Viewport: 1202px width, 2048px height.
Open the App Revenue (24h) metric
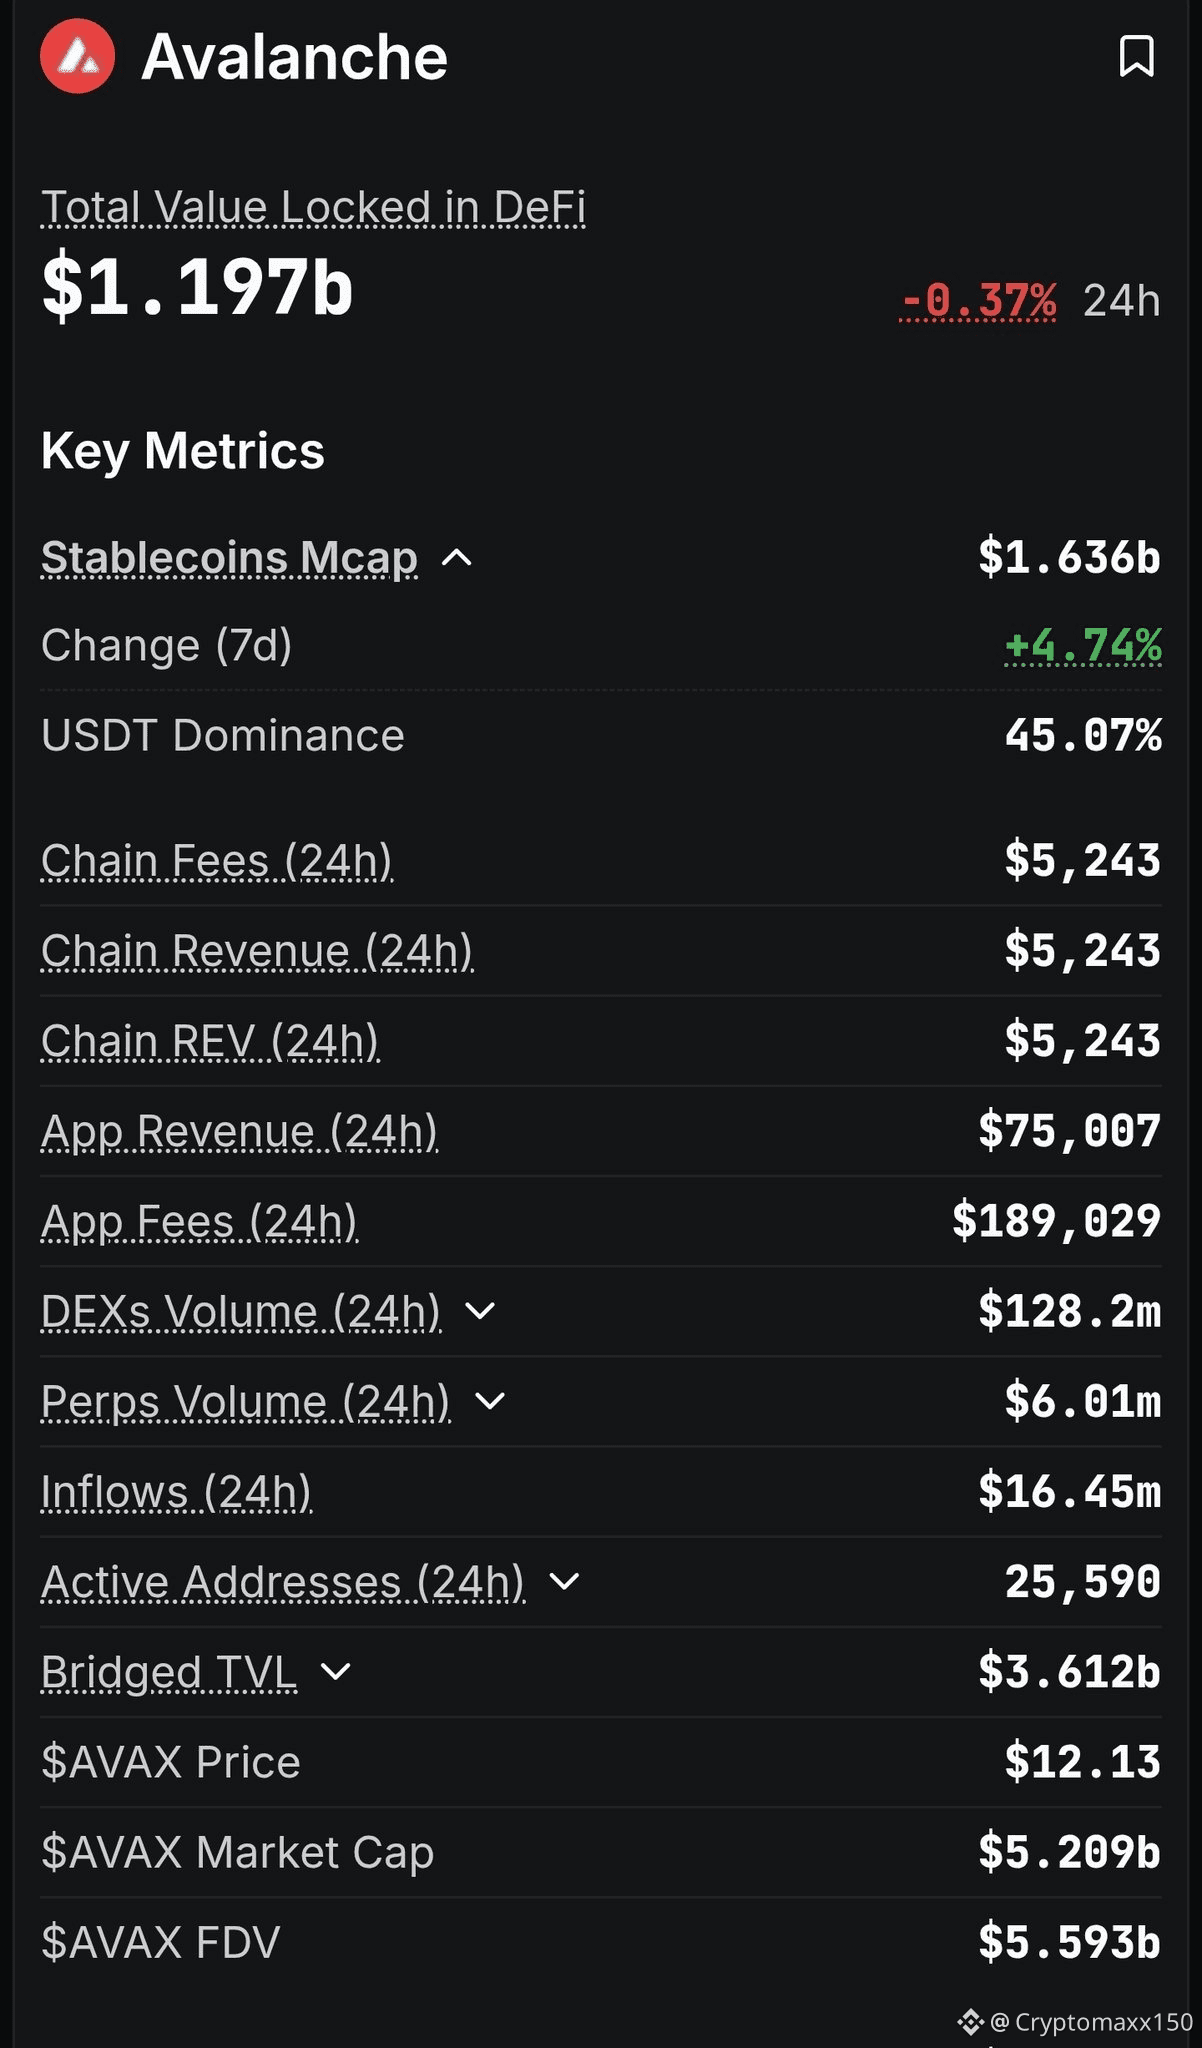(239, 1131)
